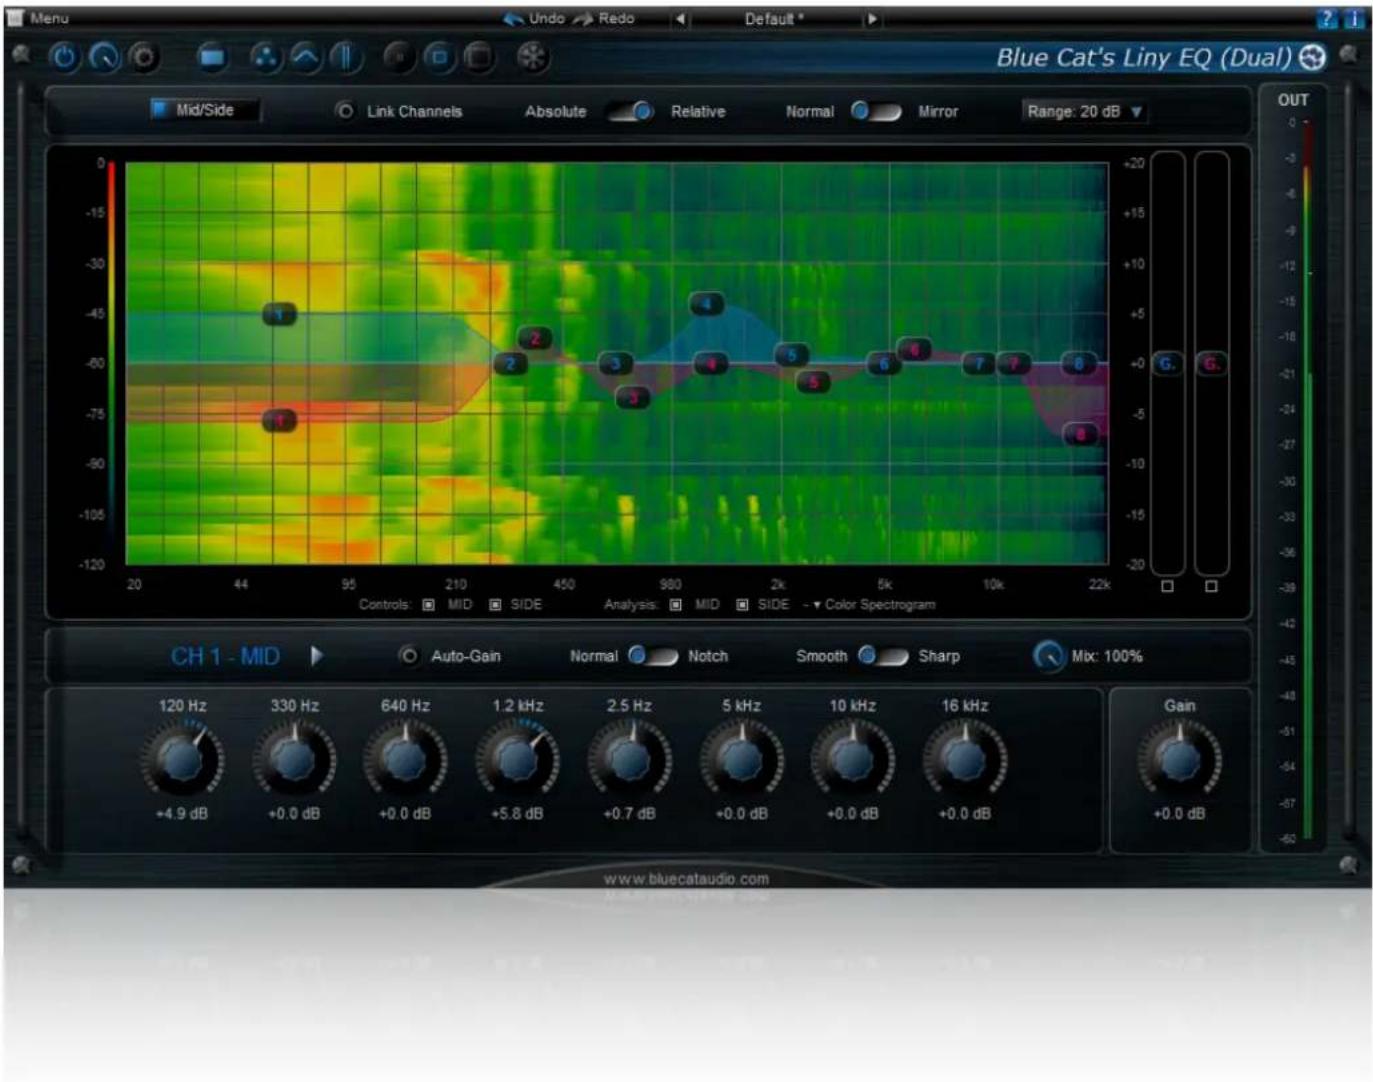Viewport: 1373px width, 1082px height.
Task: Enable Auto-Gain option
Action: pyautogui.click(x=408, y=656)
